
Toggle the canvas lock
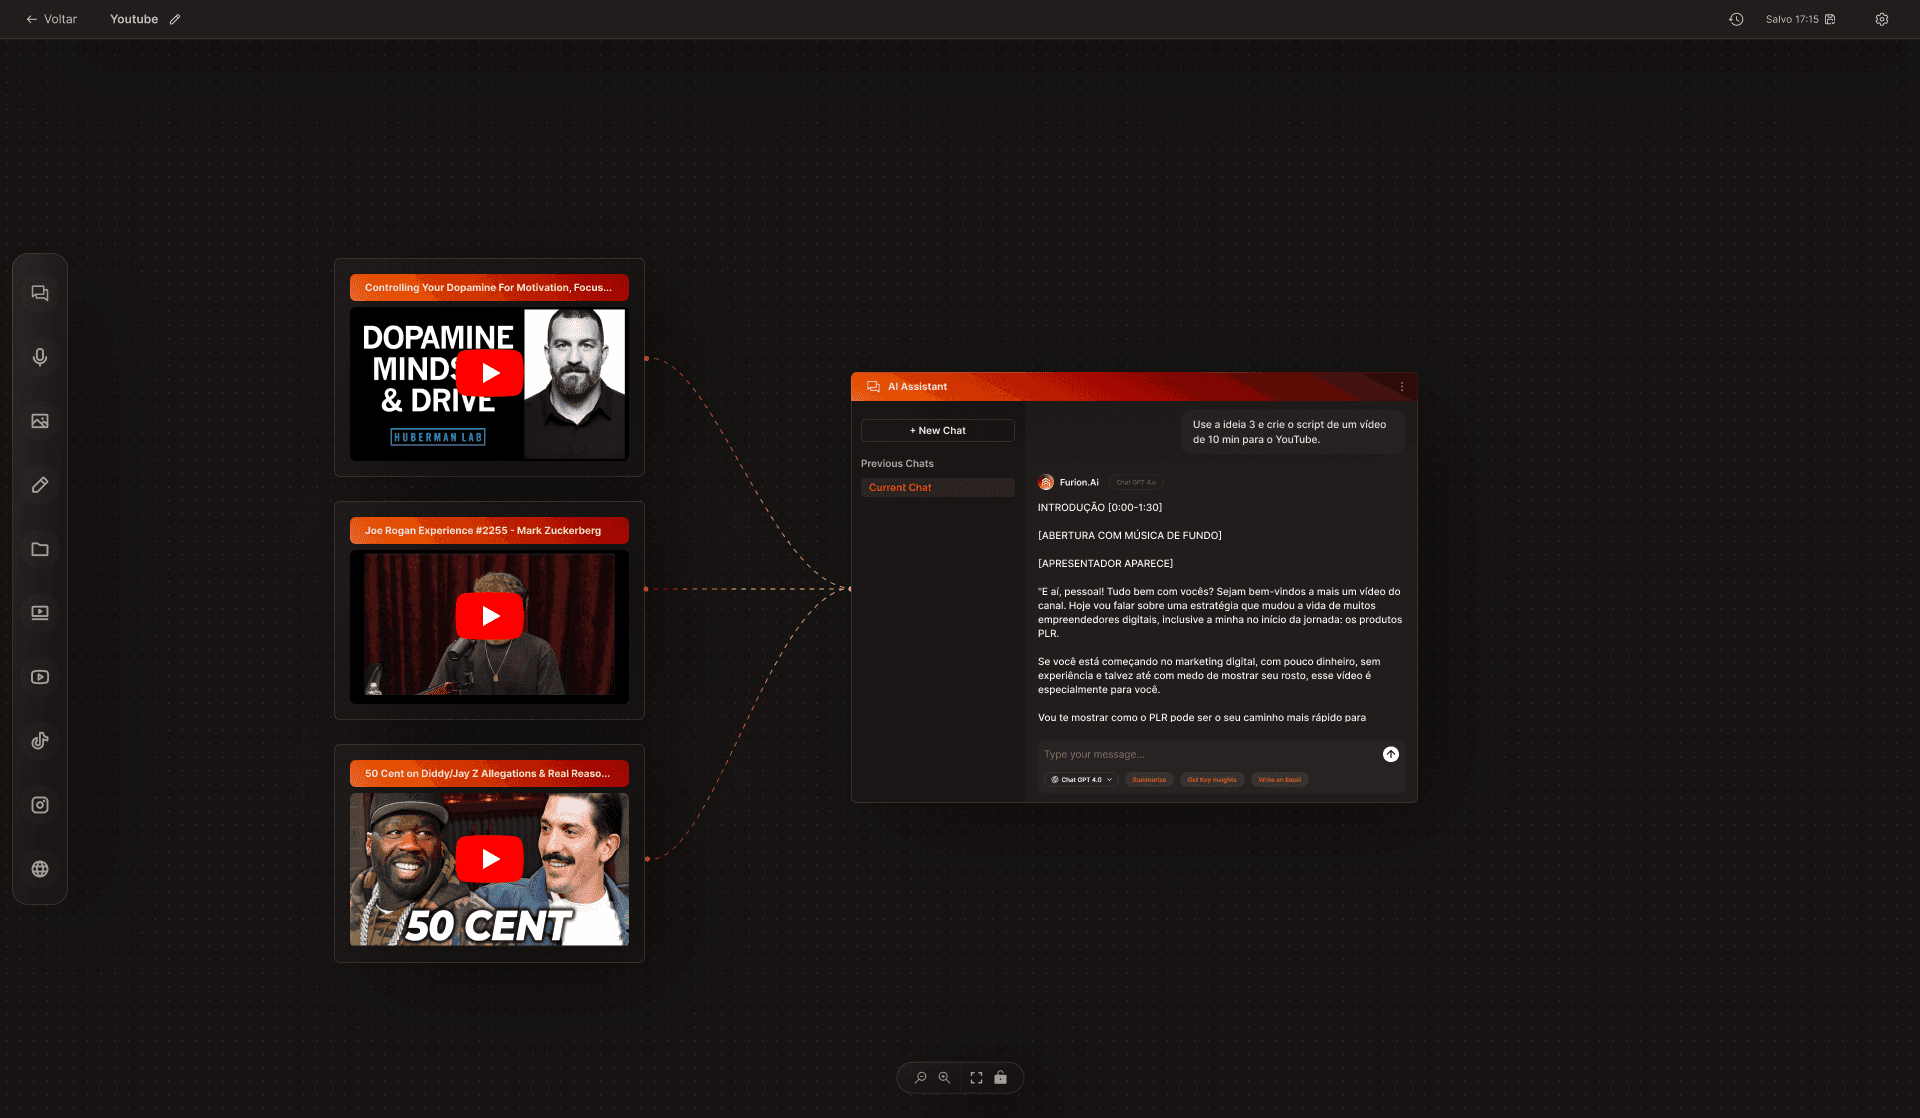[1001, 1078]
